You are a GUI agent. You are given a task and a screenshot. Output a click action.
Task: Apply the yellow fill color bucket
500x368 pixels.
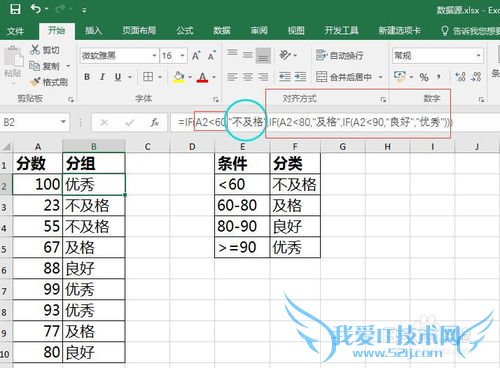(179, 77)
